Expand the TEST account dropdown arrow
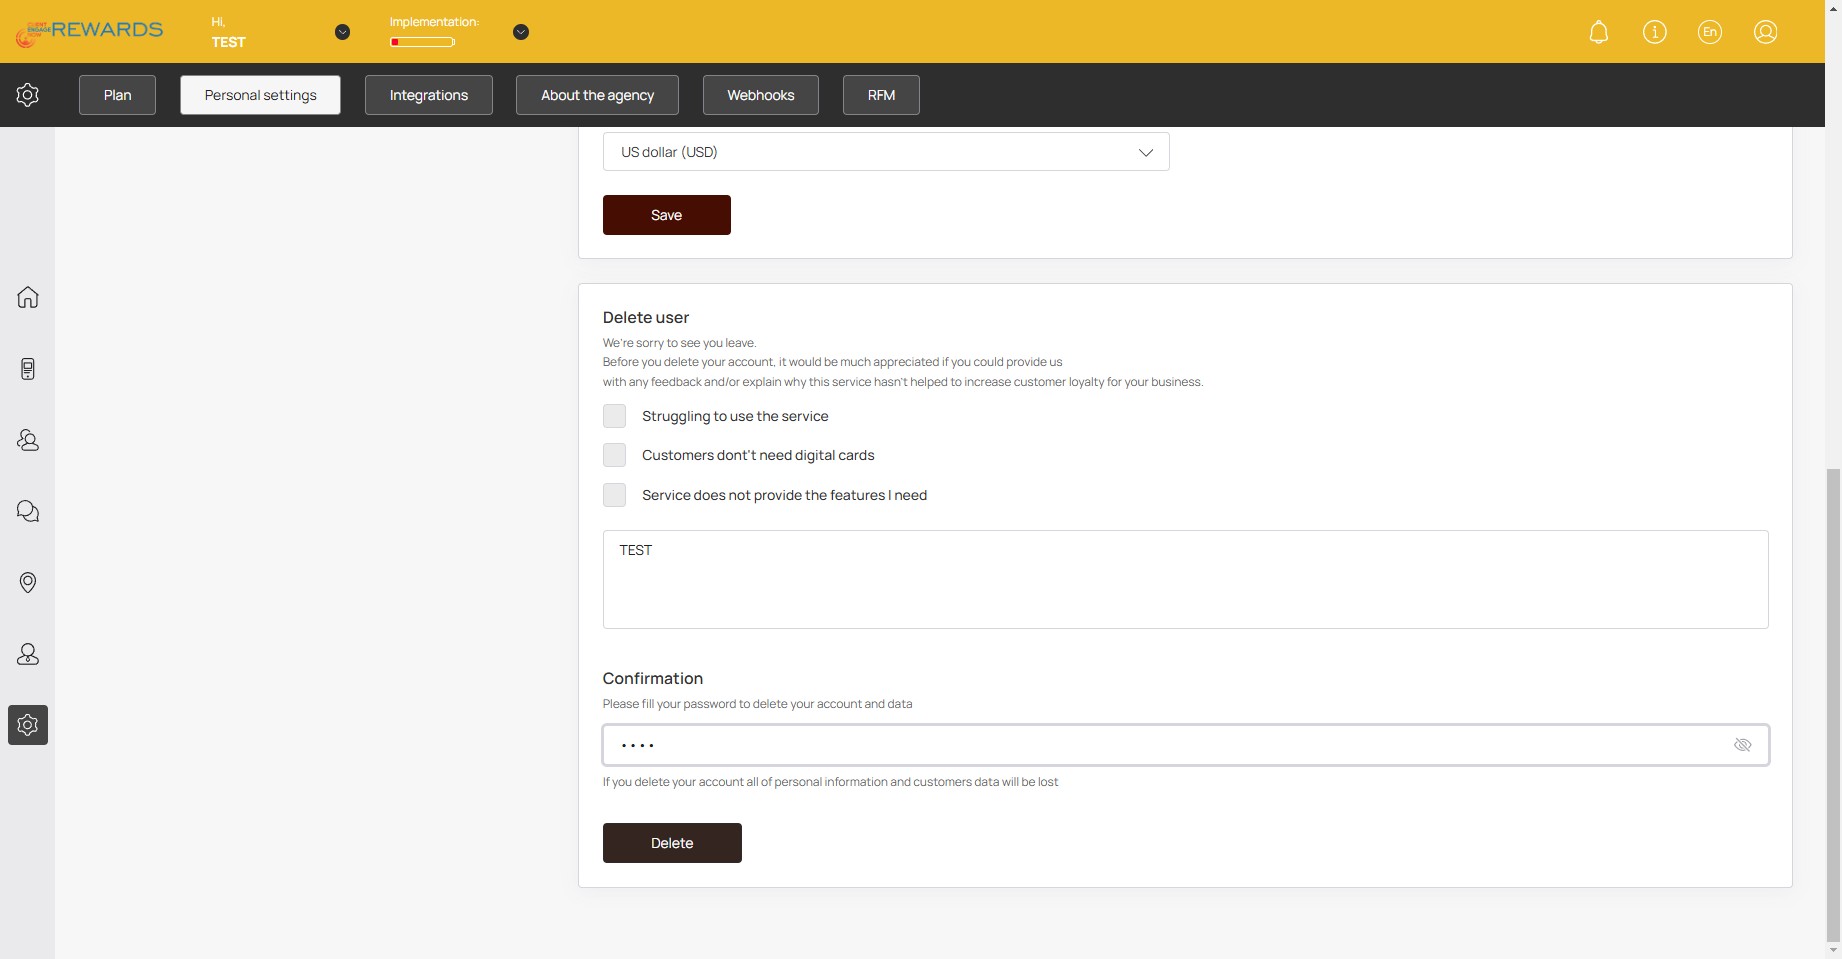 pyautogui.click(x=342, y=32)
